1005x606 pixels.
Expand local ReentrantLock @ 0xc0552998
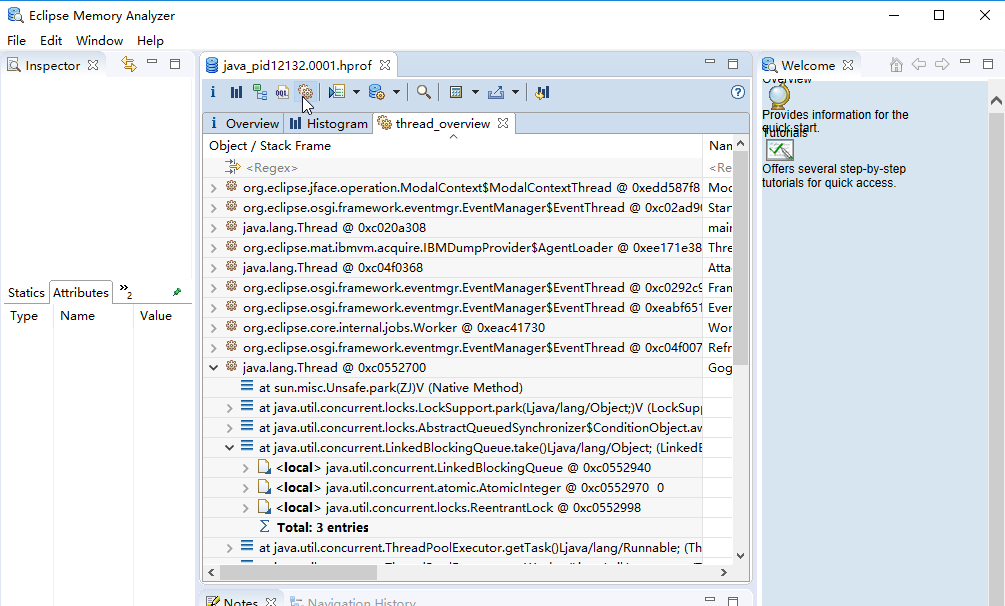pyautogui.click(x=245, y=508)
